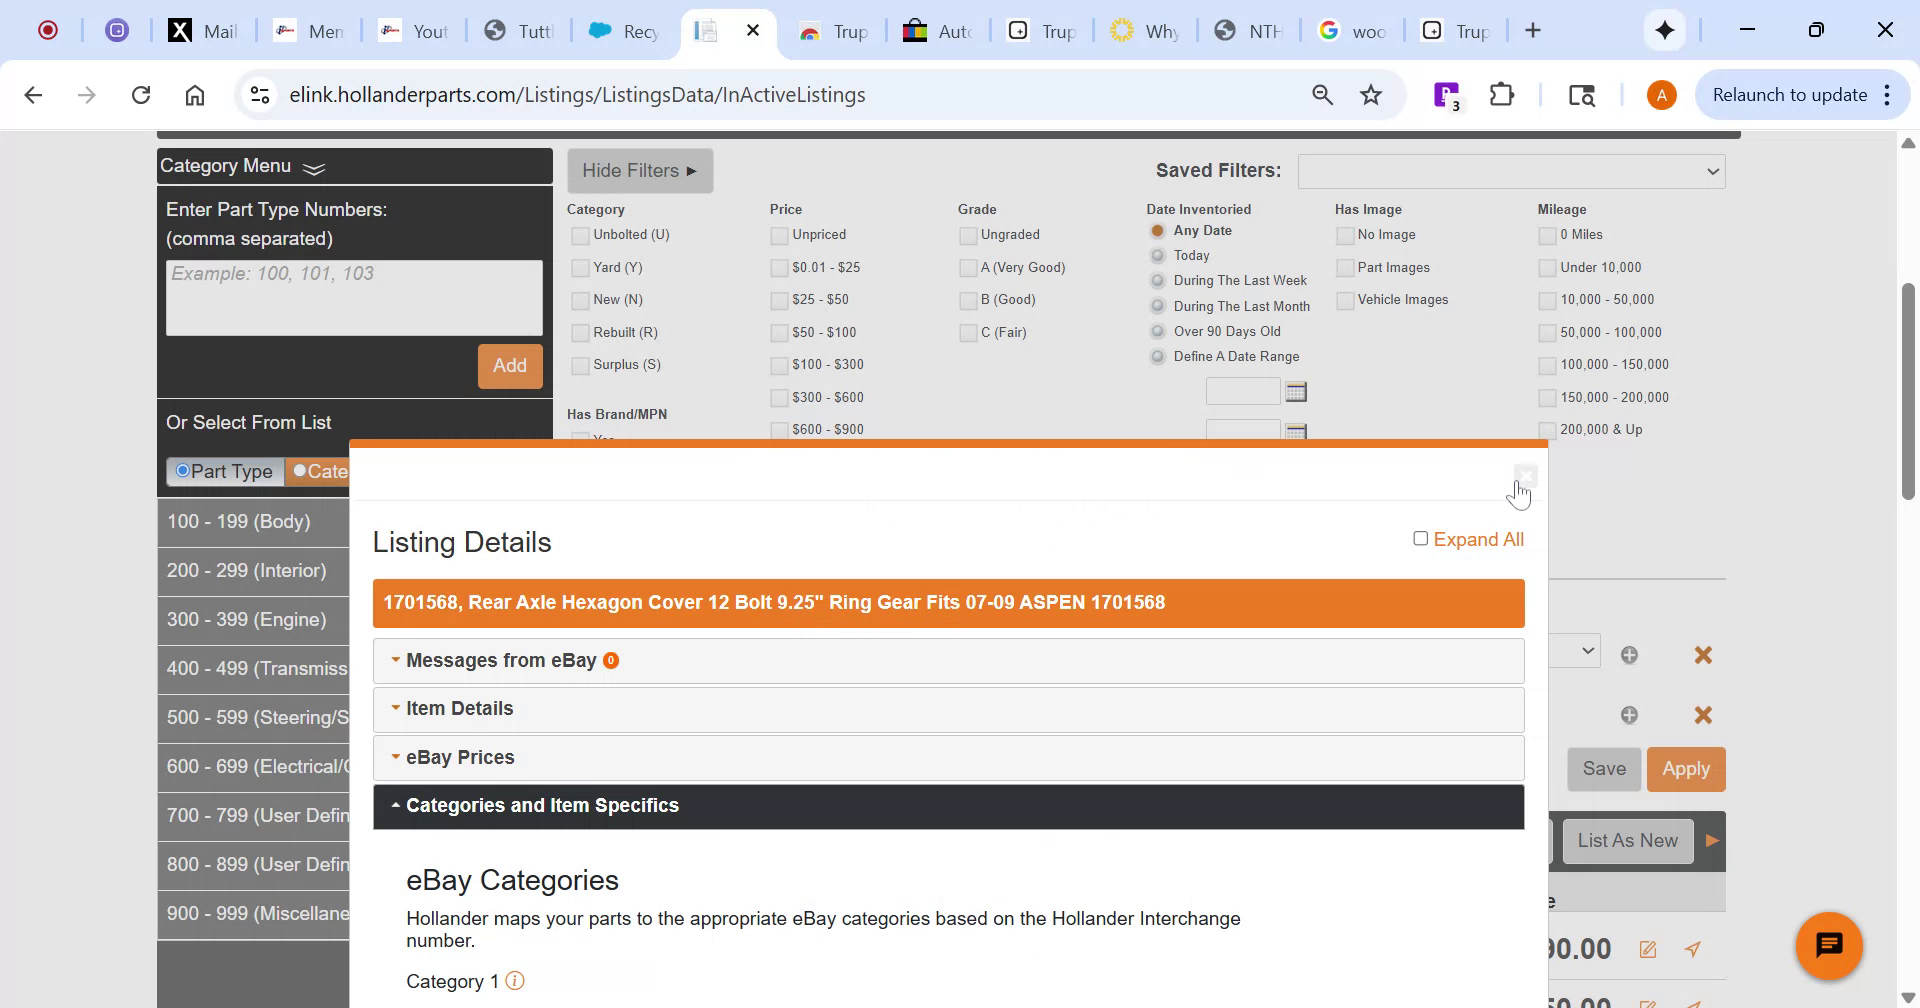Open a new browser tab

(x=1533, y=30)
